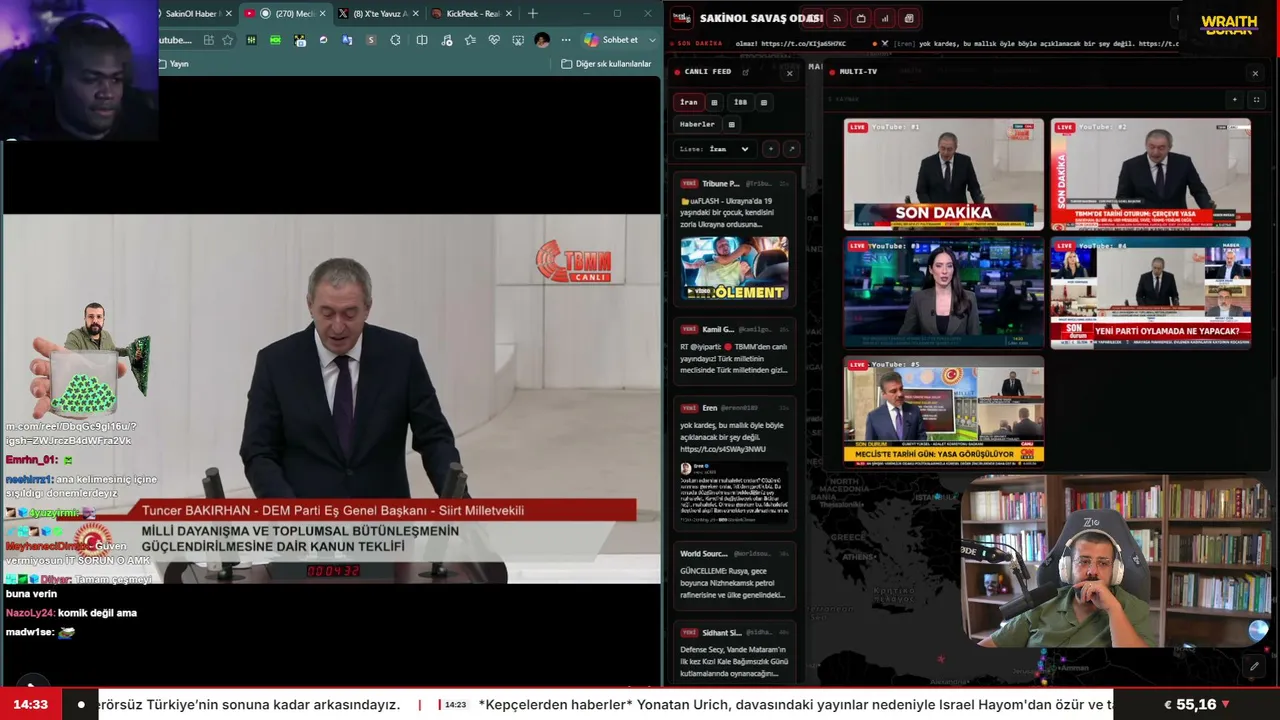Add a new list with plus button
The height and width of the screenshot is (720, 1280).
pos(770,149)
